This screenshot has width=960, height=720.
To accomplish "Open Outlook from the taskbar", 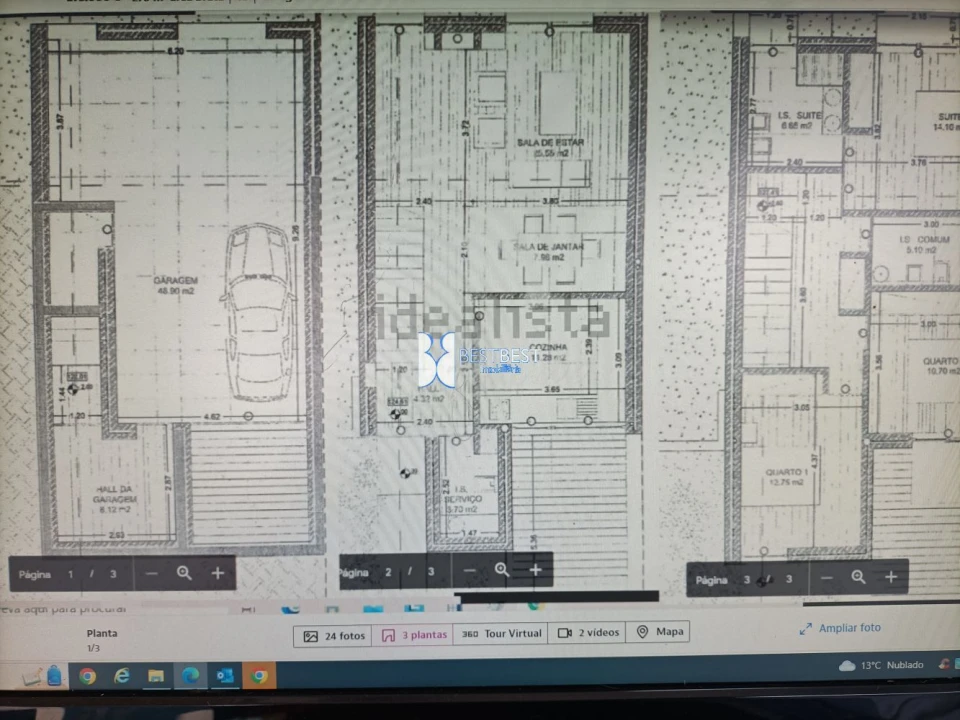I will point(224,677).
